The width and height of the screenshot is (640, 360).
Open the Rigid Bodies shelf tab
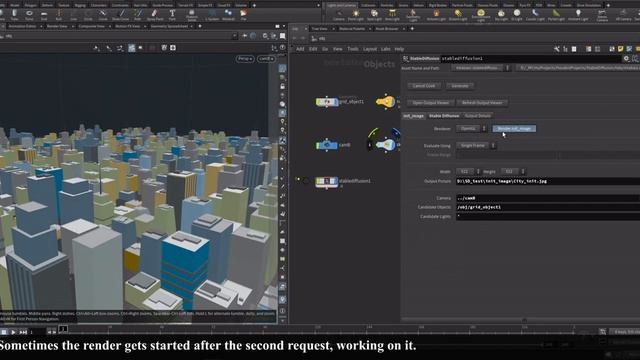[x=438, y=5]
